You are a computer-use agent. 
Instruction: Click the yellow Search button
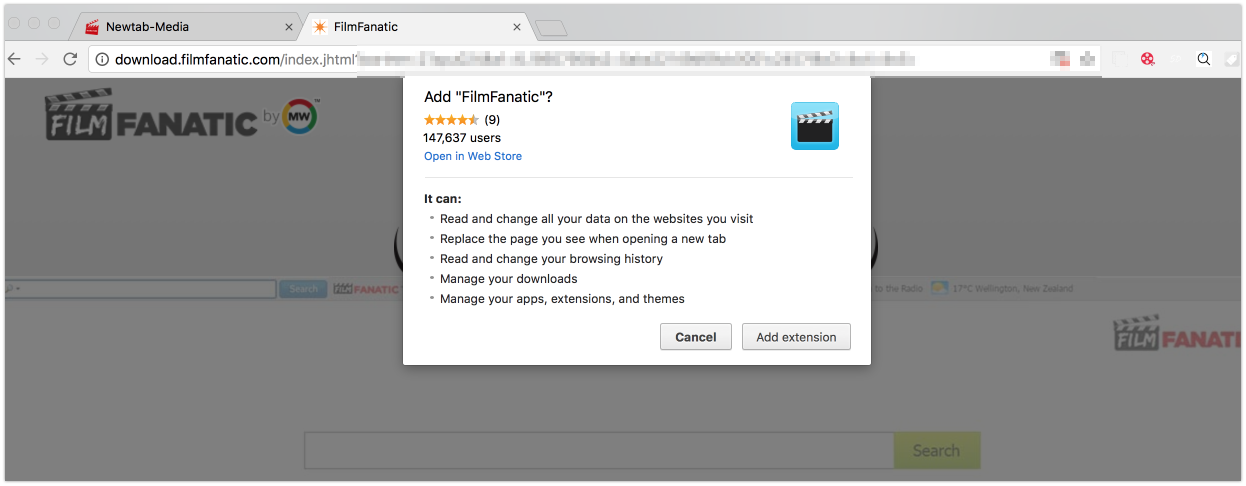pyautogui.click(x=936, y=451)
